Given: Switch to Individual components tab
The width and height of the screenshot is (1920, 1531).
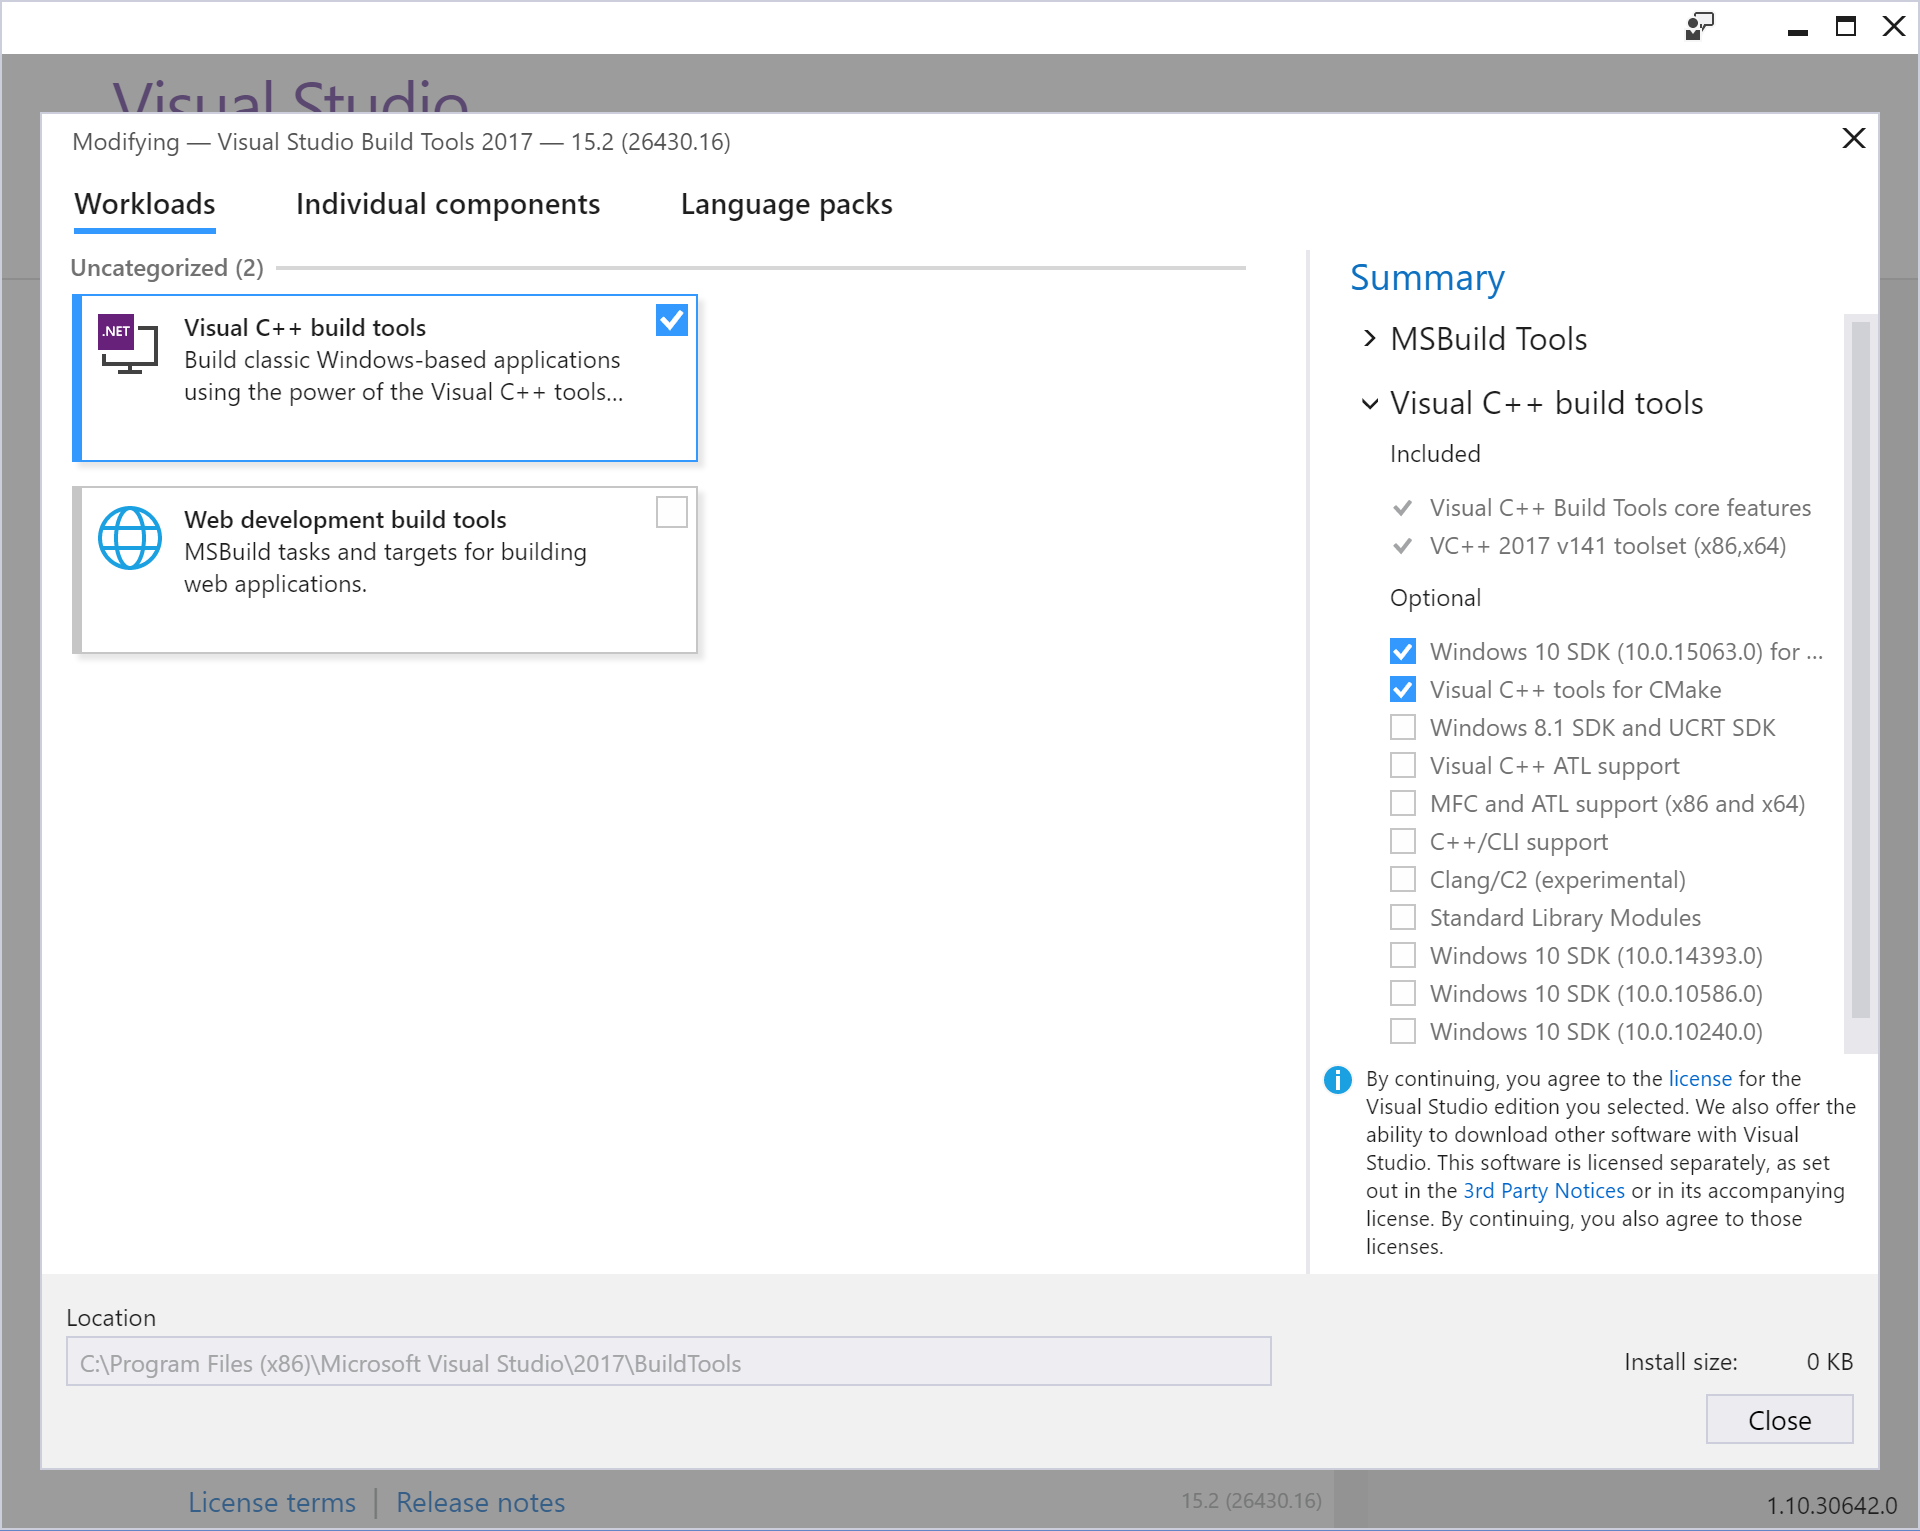Looking at the screenshot, I should click(447, 204).
